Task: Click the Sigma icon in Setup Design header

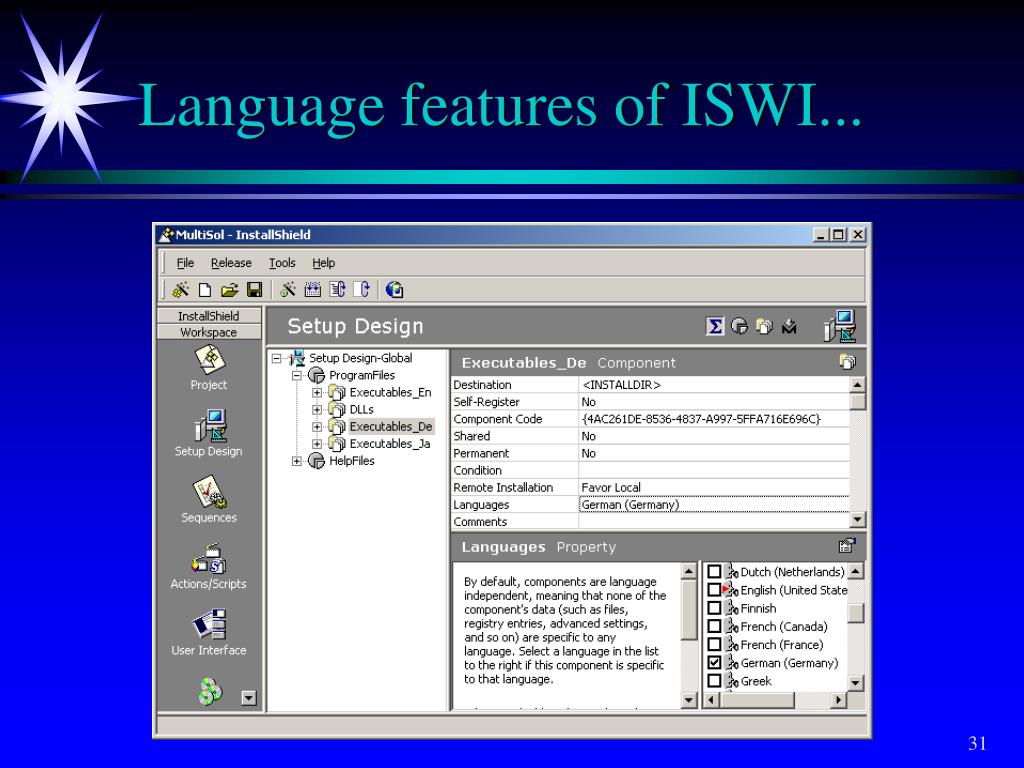Action: pyautogui.click(x=715, y=326)
